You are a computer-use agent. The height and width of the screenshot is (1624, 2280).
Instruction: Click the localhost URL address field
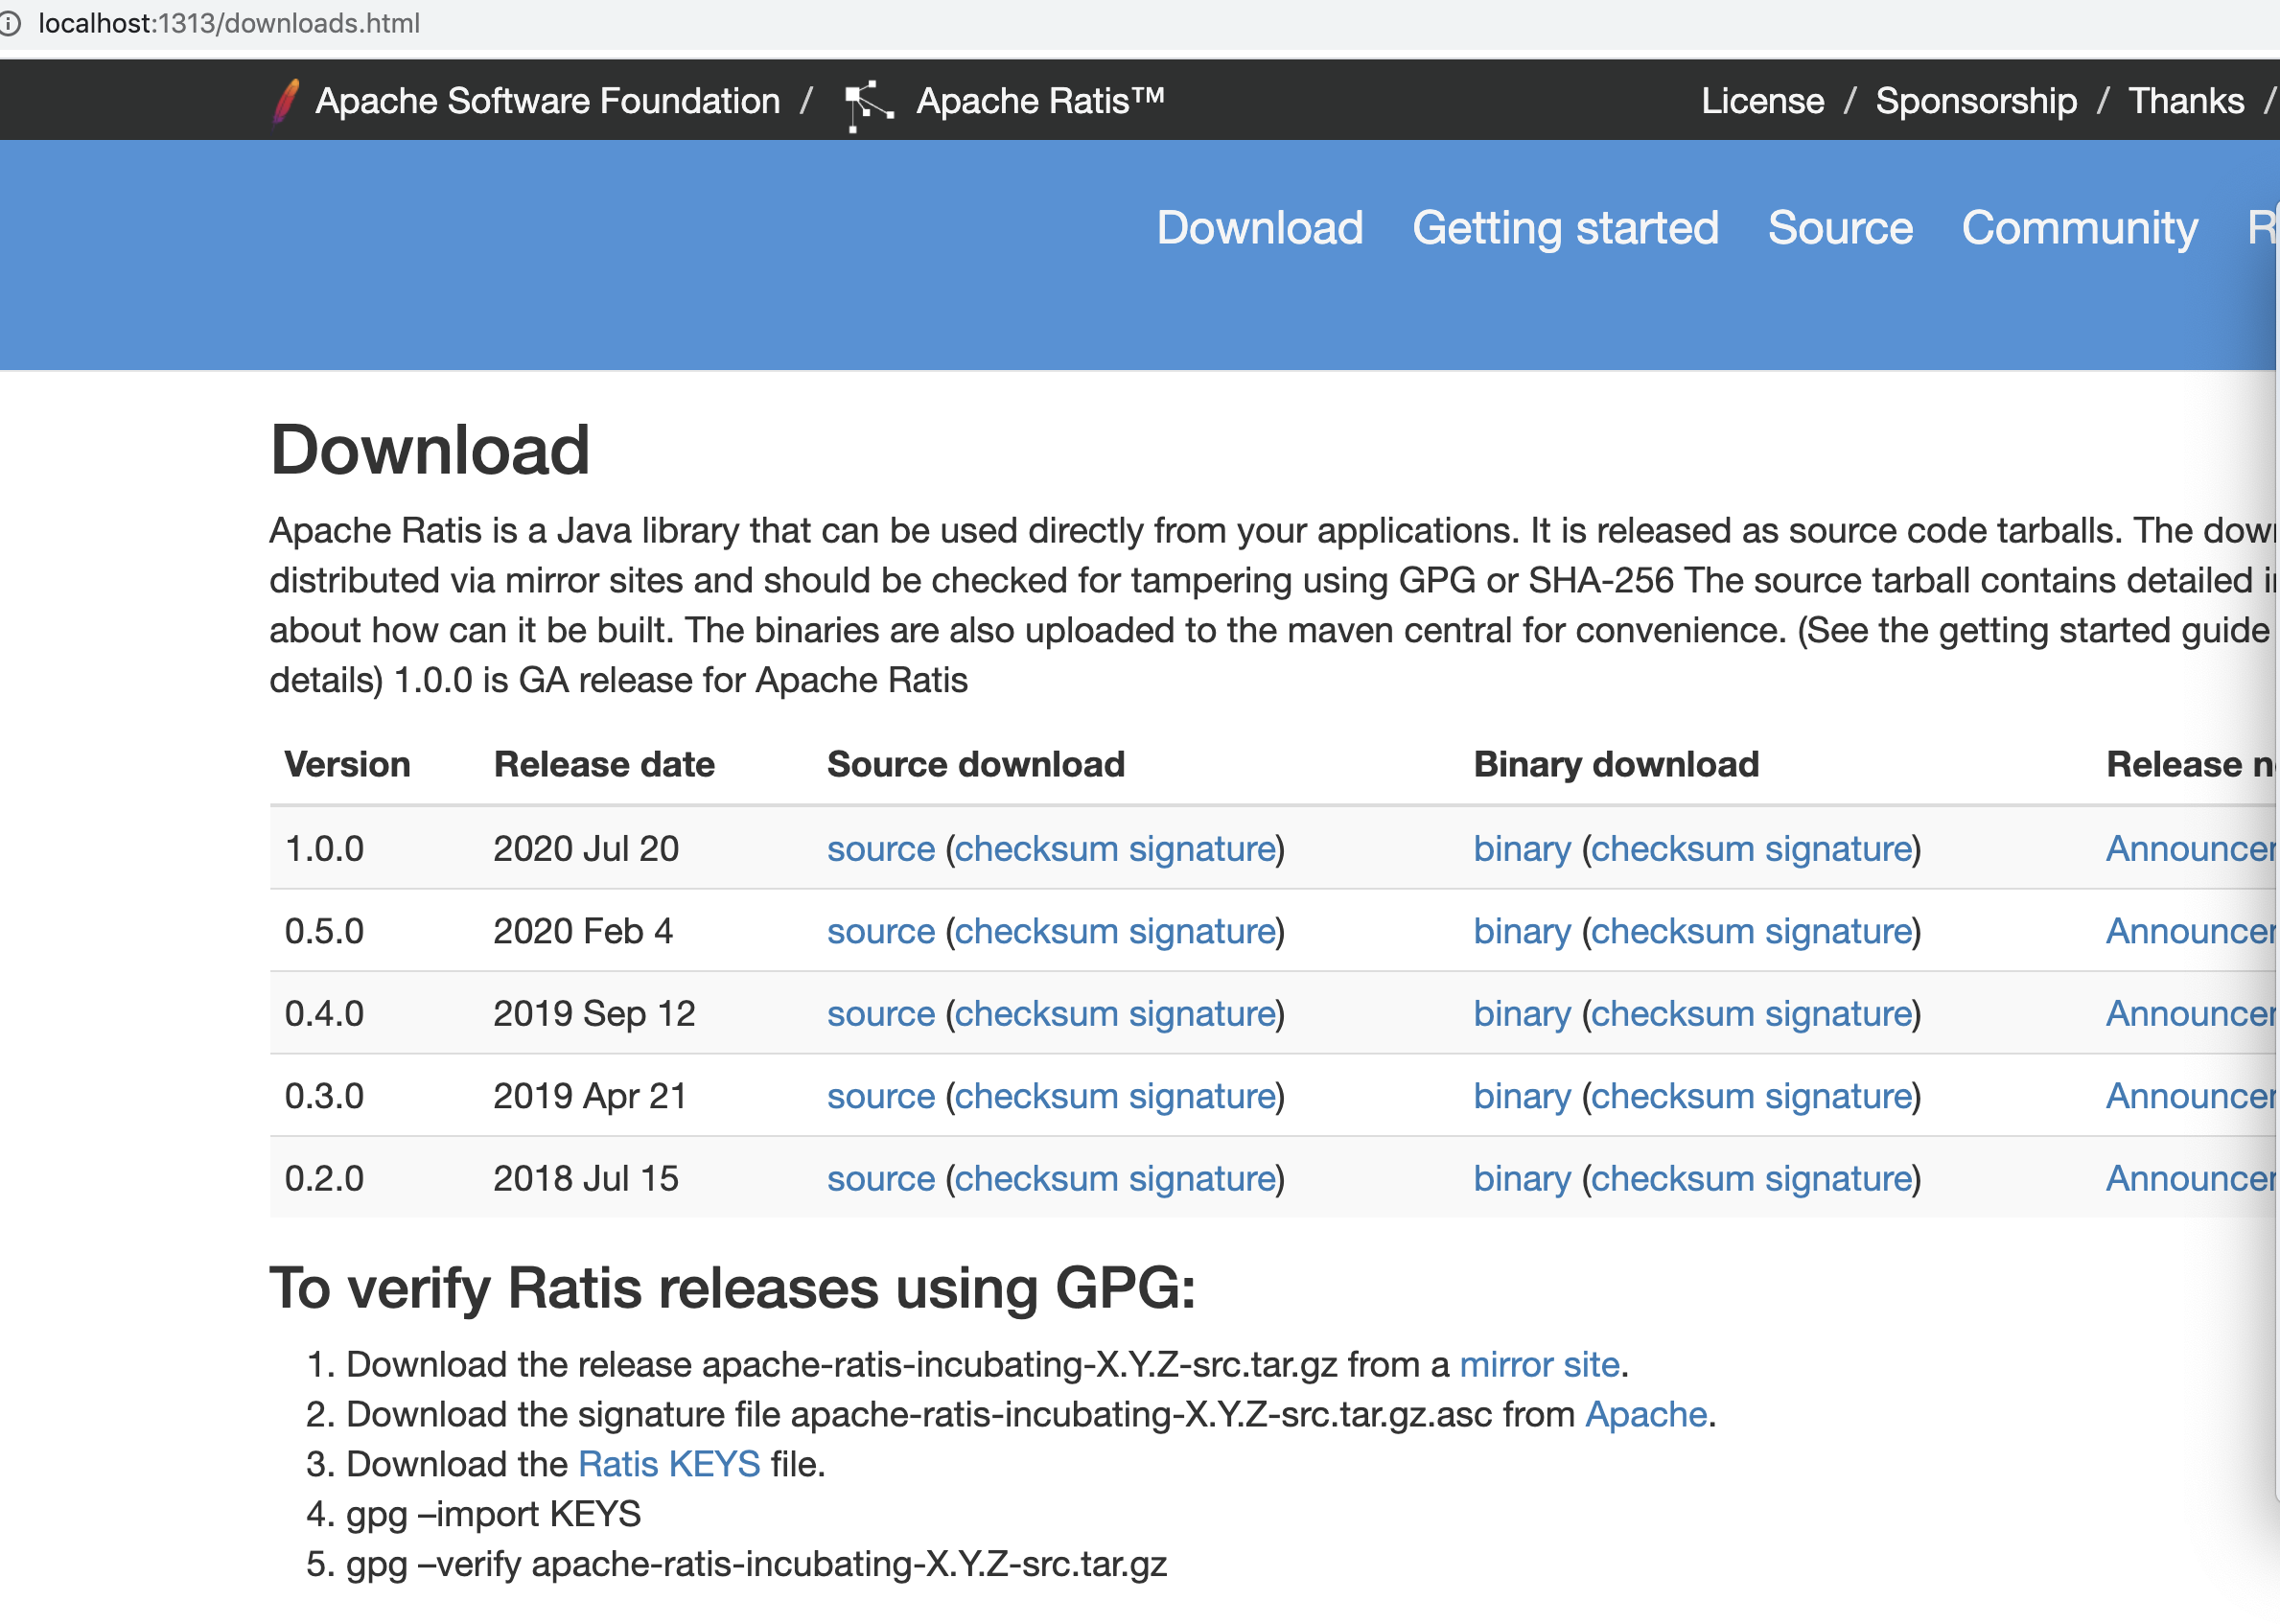tap(229, 23)
